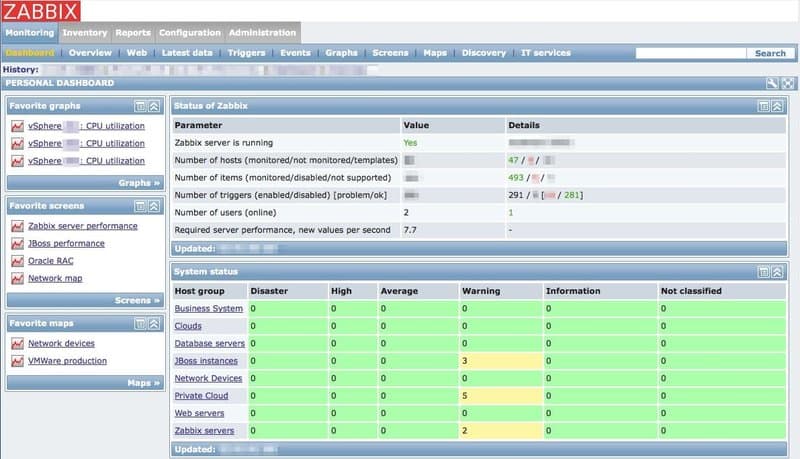Open System status widget menu icon

coord(763,272)
